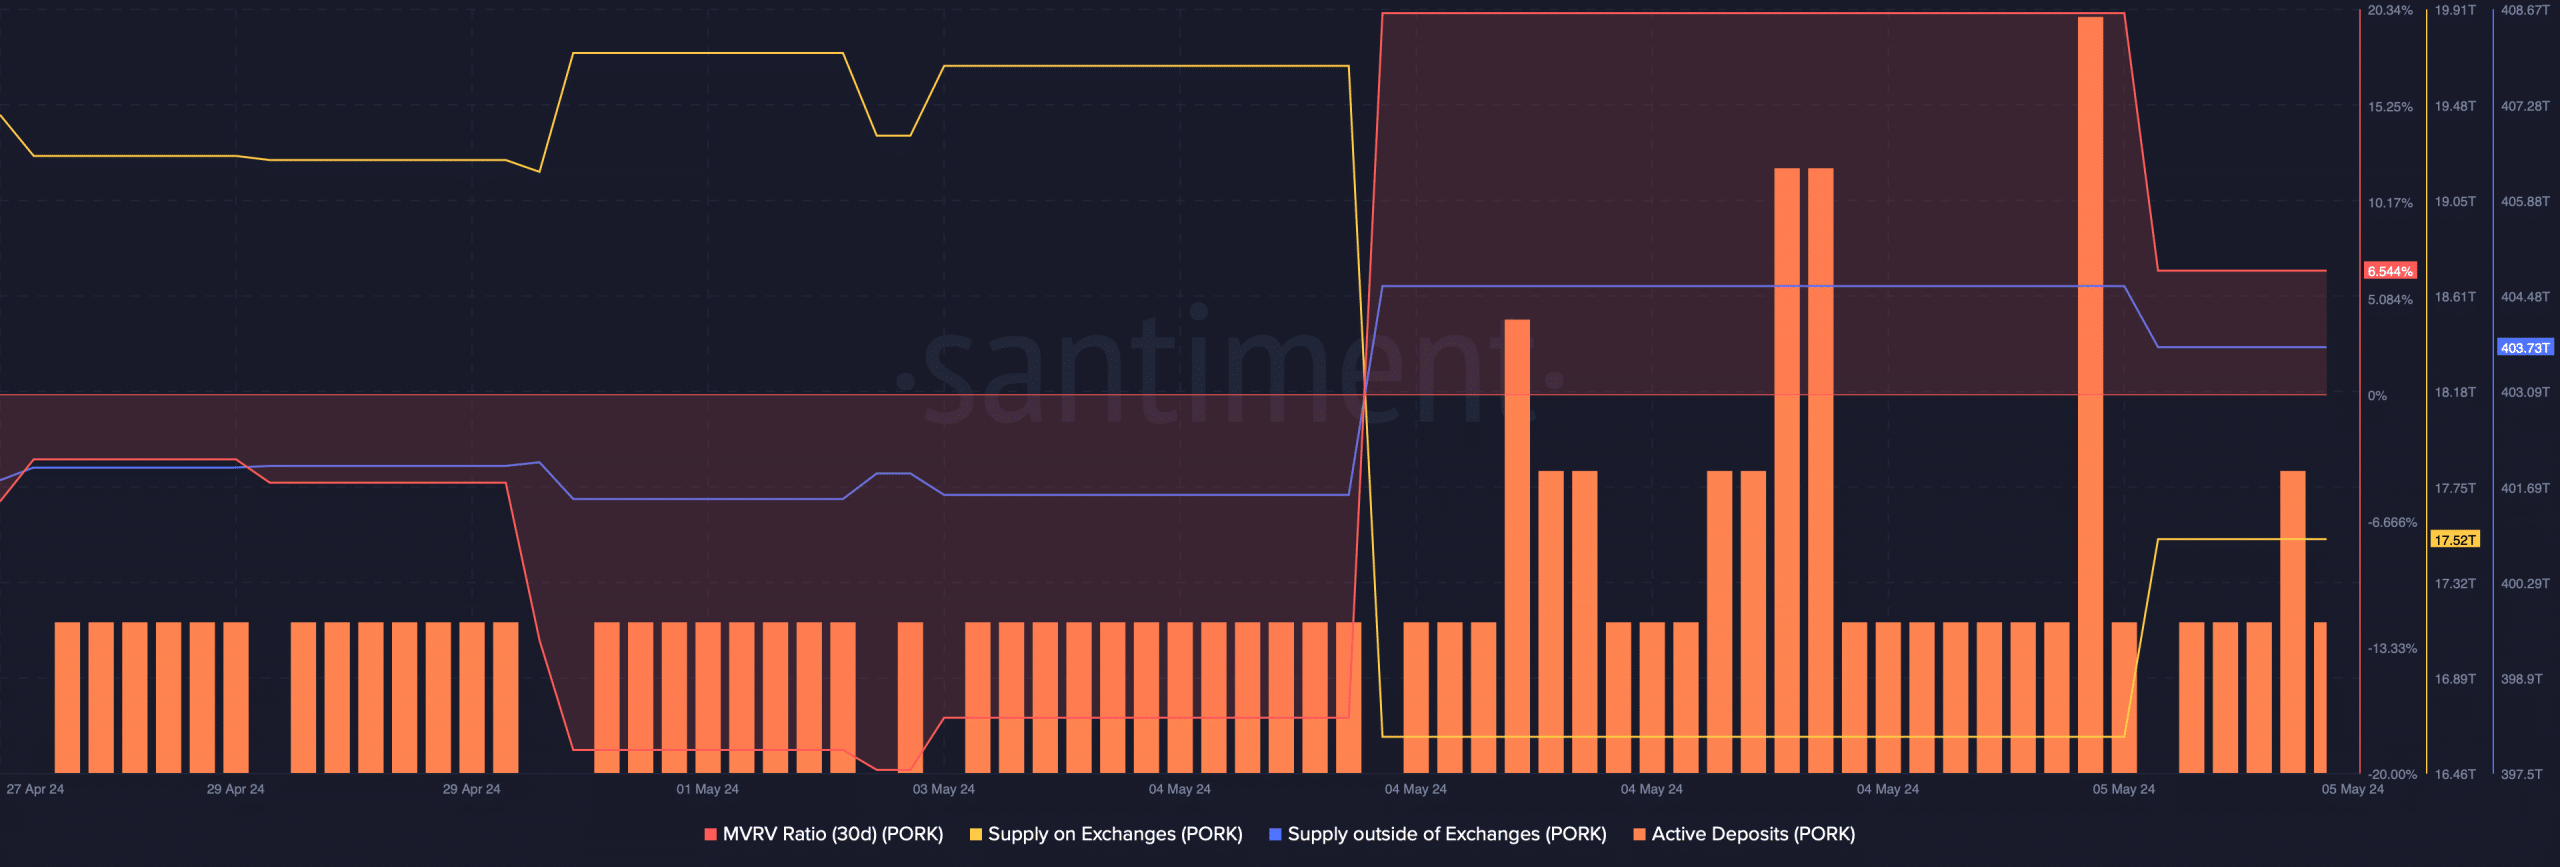This screenshot has height=867, width=2560.
Task: Click the 405.88T axis label
Action: [x=2525, y=201]
